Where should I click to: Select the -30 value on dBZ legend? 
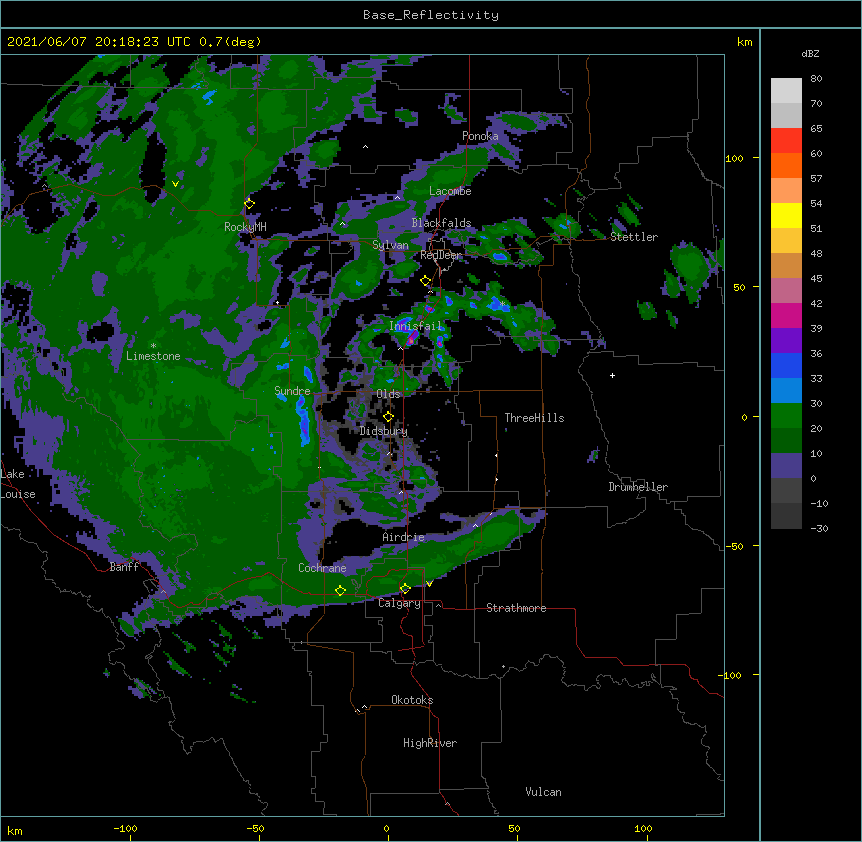click(x=819, y=528)
